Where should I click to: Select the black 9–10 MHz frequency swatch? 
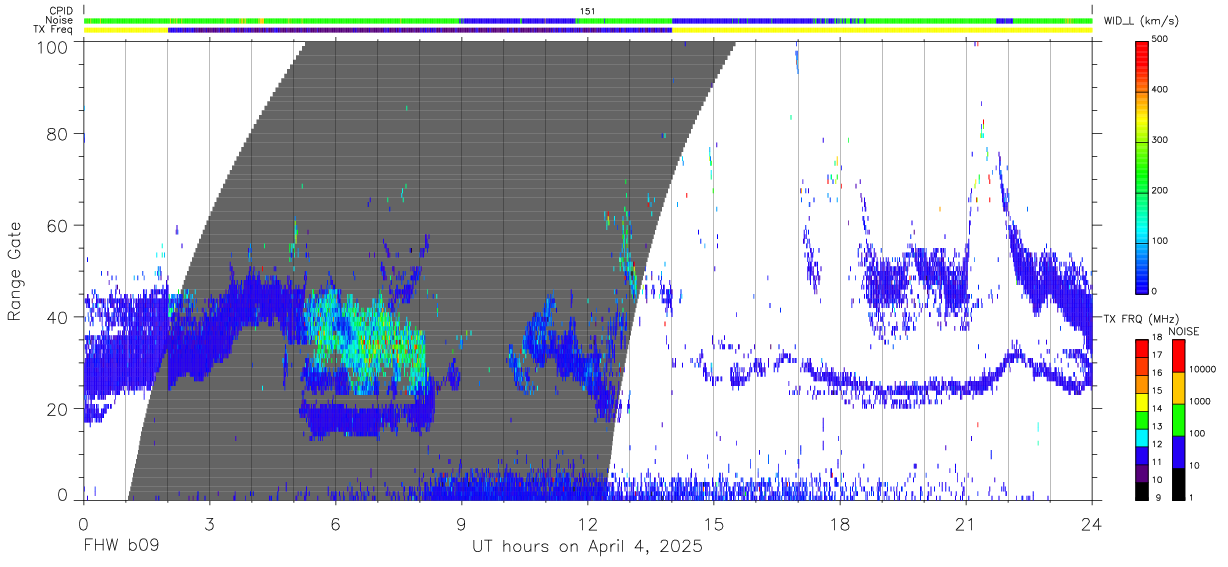coord(1141,490)
